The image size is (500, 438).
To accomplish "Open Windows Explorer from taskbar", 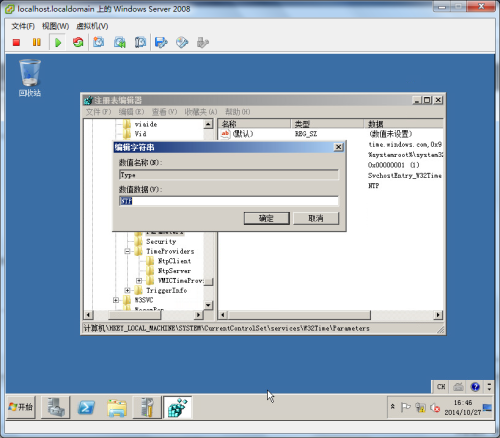I will coord(117,407).
